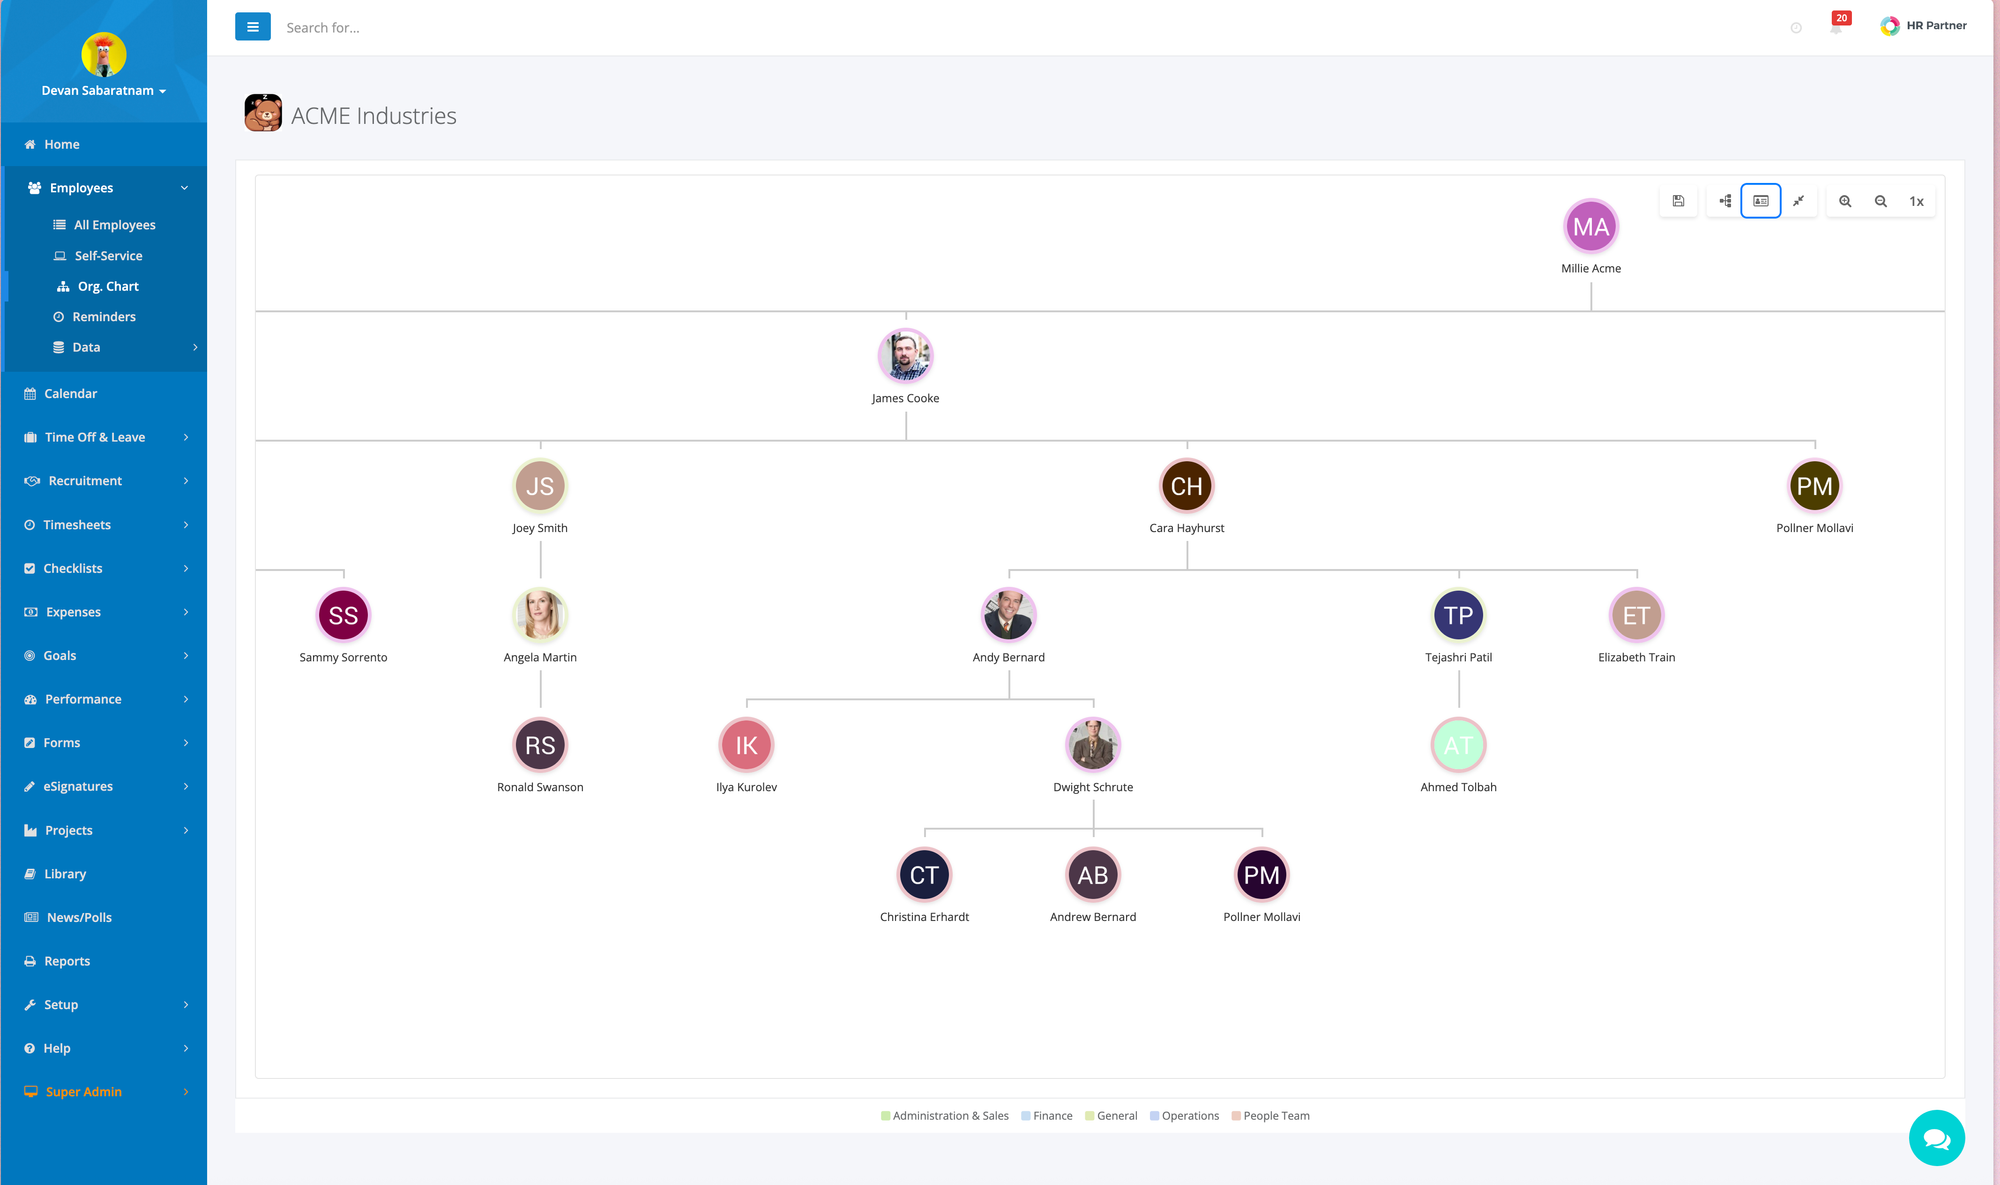Open the notifications bell with 20 badge
The height and width of the screenshot is (1185, 2000).
[1836, 27]
